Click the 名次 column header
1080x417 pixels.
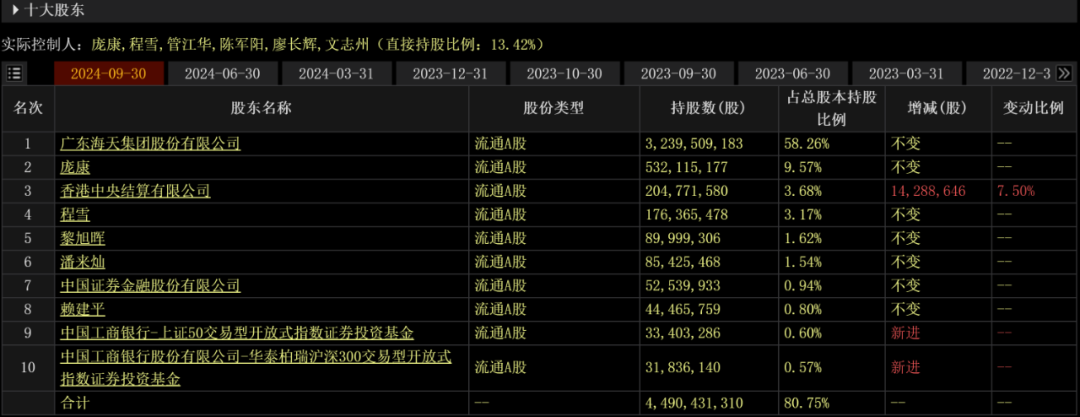28,108
